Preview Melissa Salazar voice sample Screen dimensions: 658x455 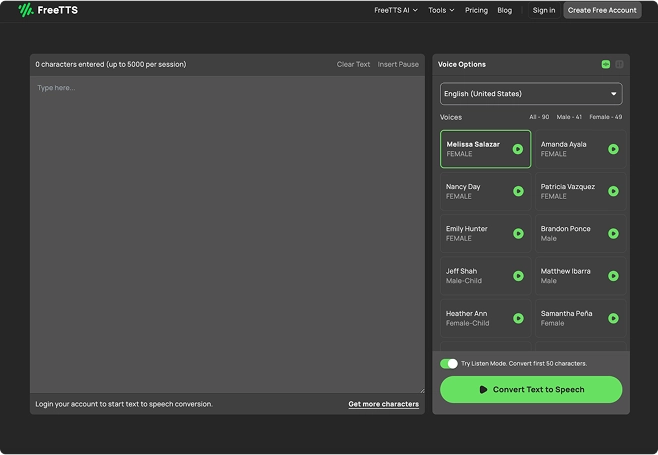pos(518,149)
